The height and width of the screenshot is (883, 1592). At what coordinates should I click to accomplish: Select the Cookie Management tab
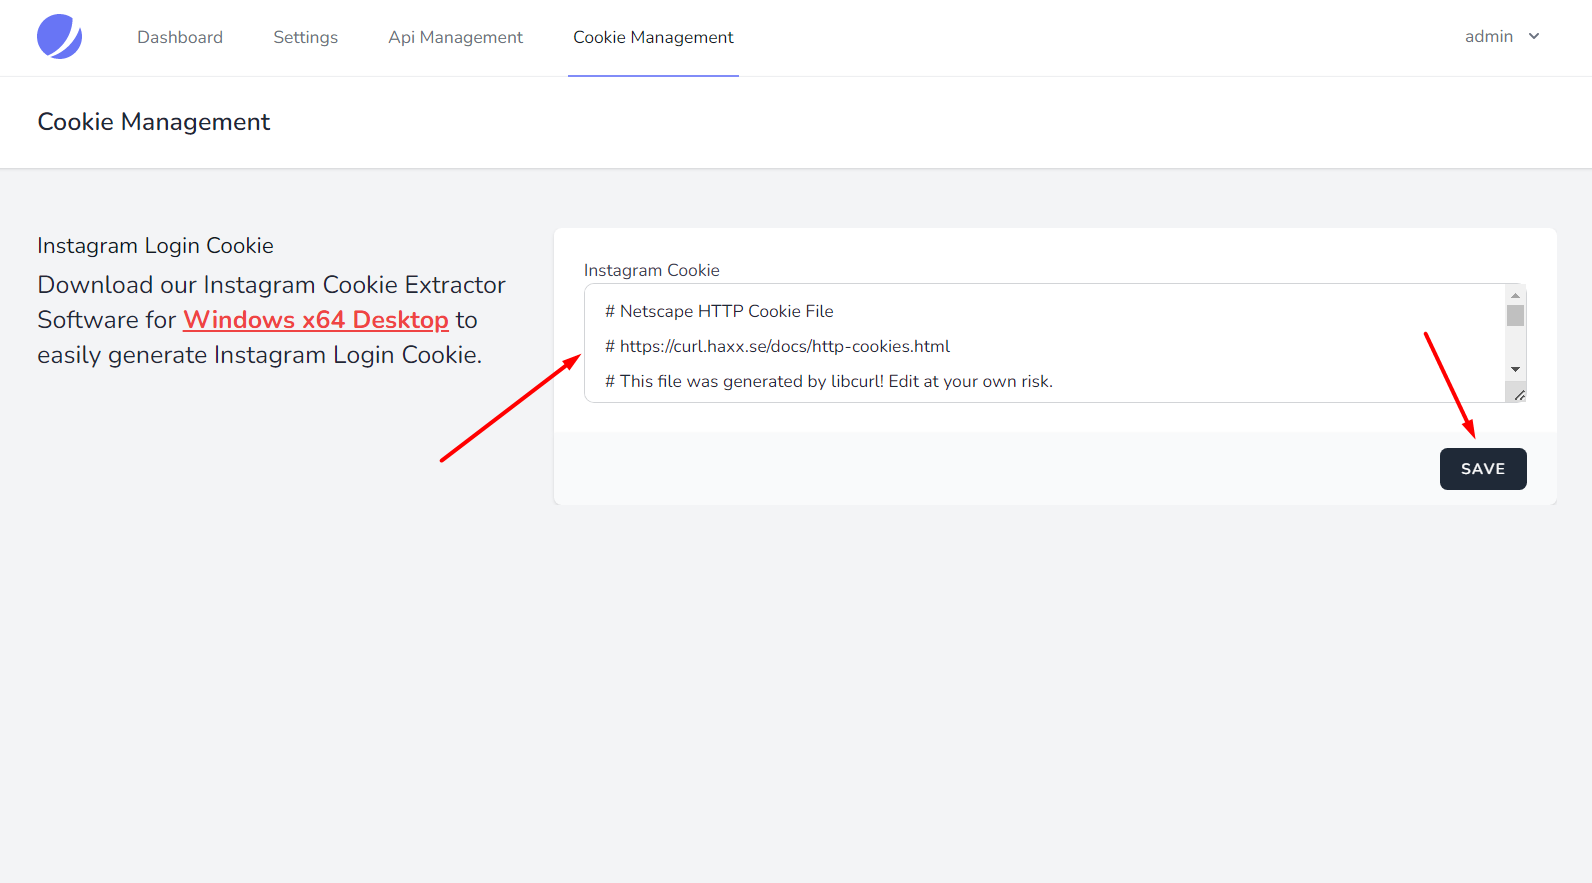(x=653, y=37)
